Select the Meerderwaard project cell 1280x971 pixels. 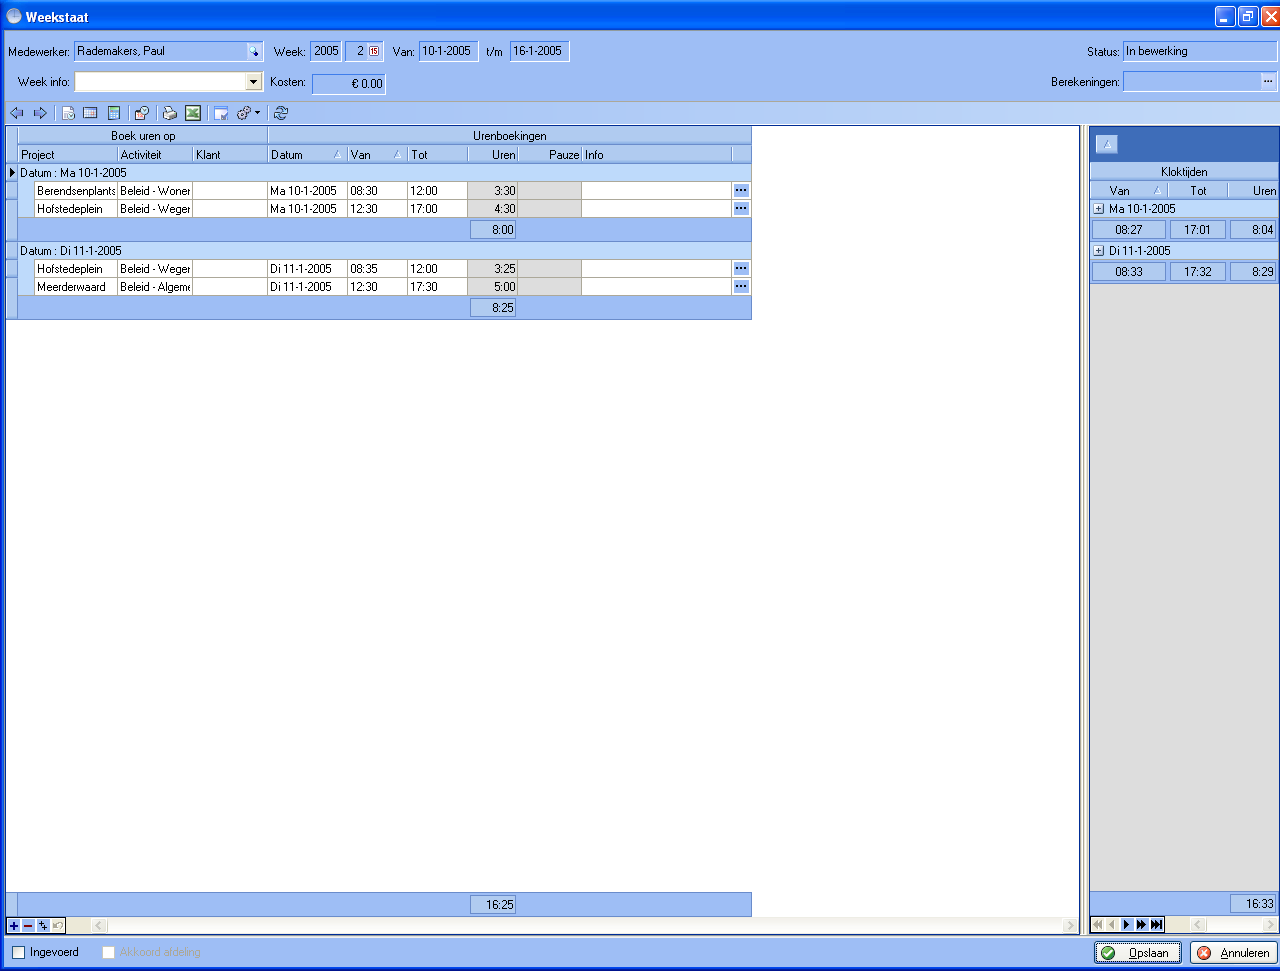[x=76, y=286]
